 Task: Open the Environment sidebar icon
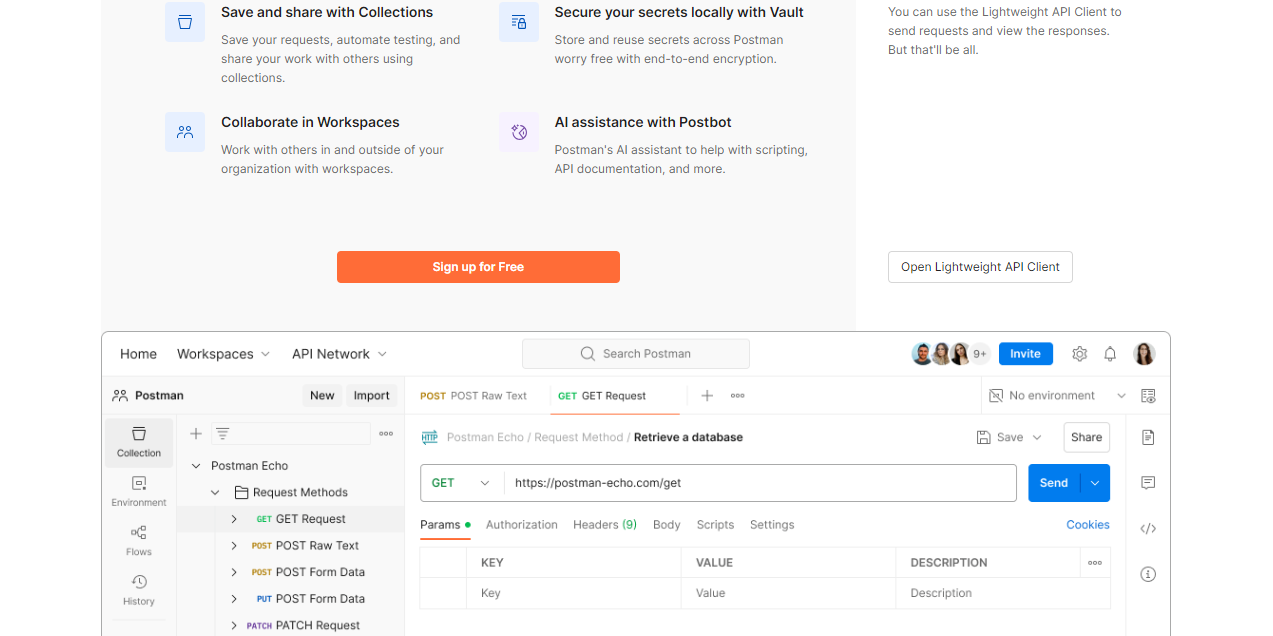pyautogui.click(x=139, y=491)
